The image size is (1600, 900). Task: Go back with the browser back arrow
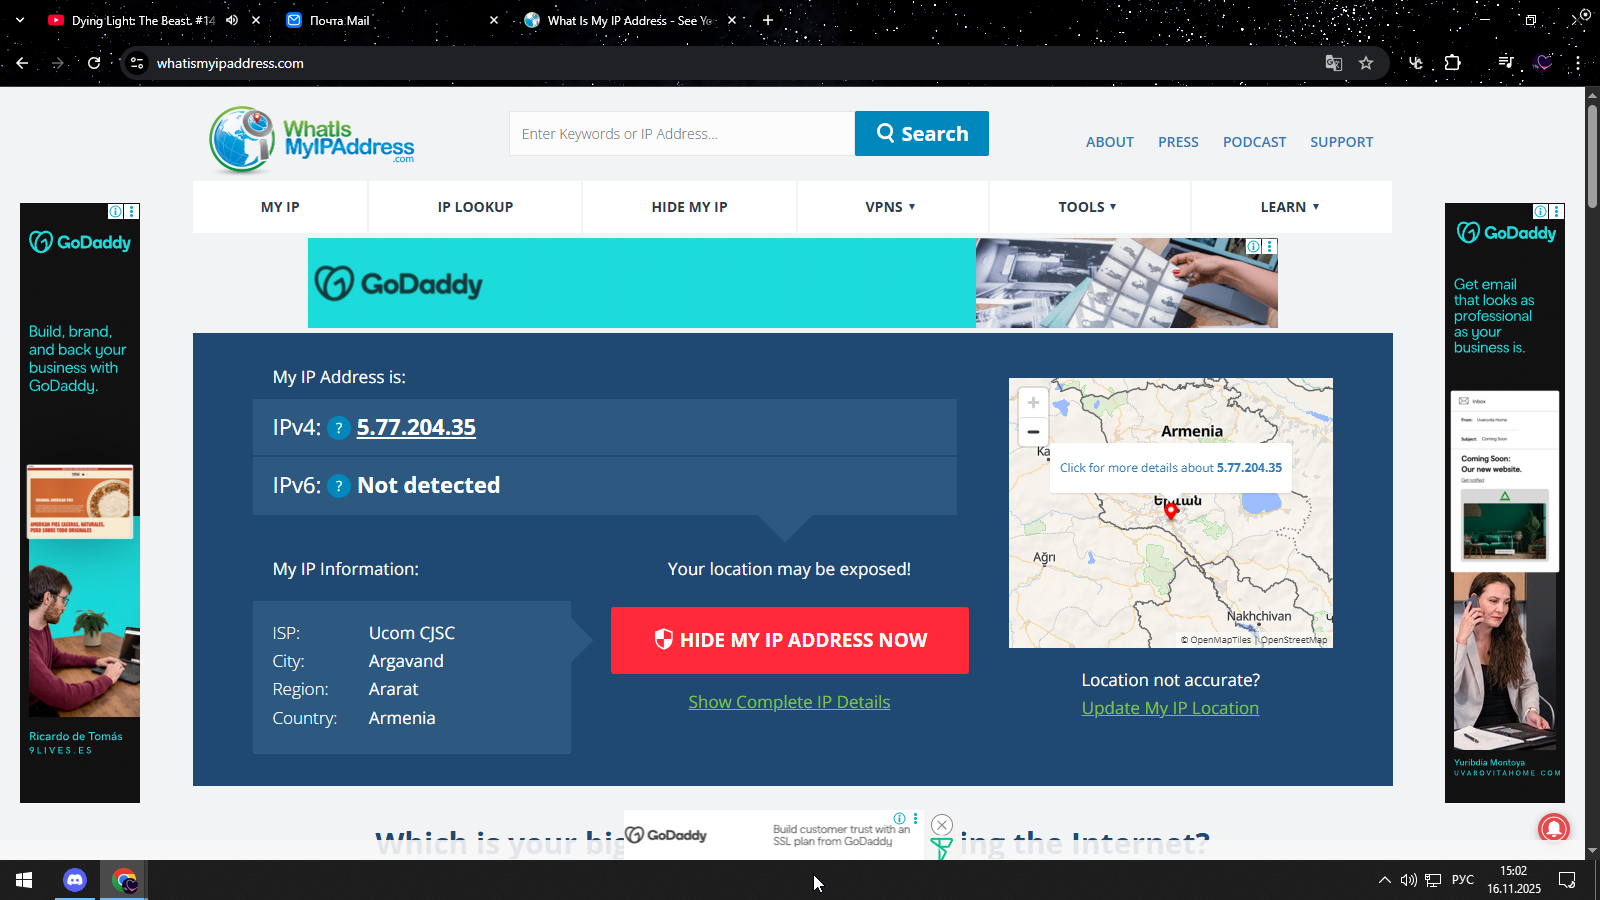(x=22, y=63)
